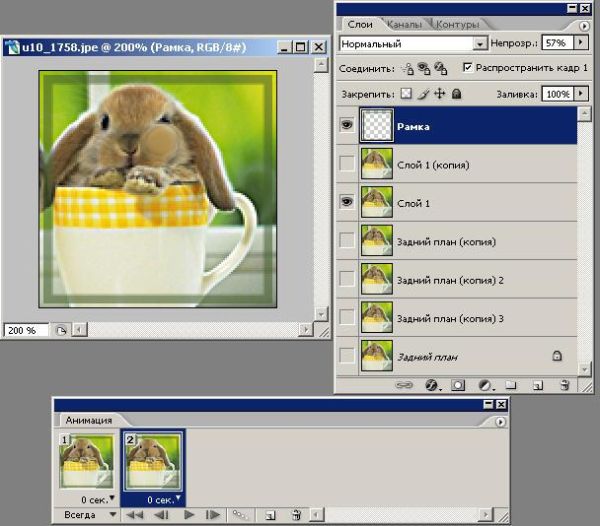Screen dimensions: 600x526
Task: Show the Задний план (копия) 3 layer
Action: [347, 317]
